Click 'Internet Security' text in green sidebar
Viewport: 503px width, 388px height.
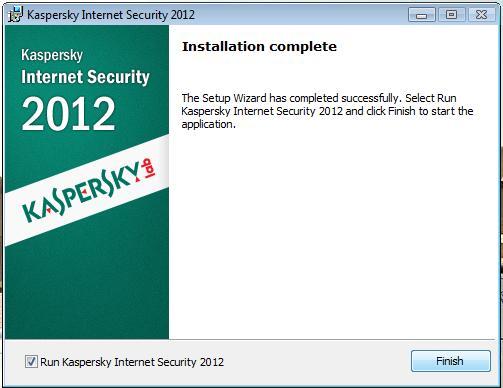[x=85, y=77]
